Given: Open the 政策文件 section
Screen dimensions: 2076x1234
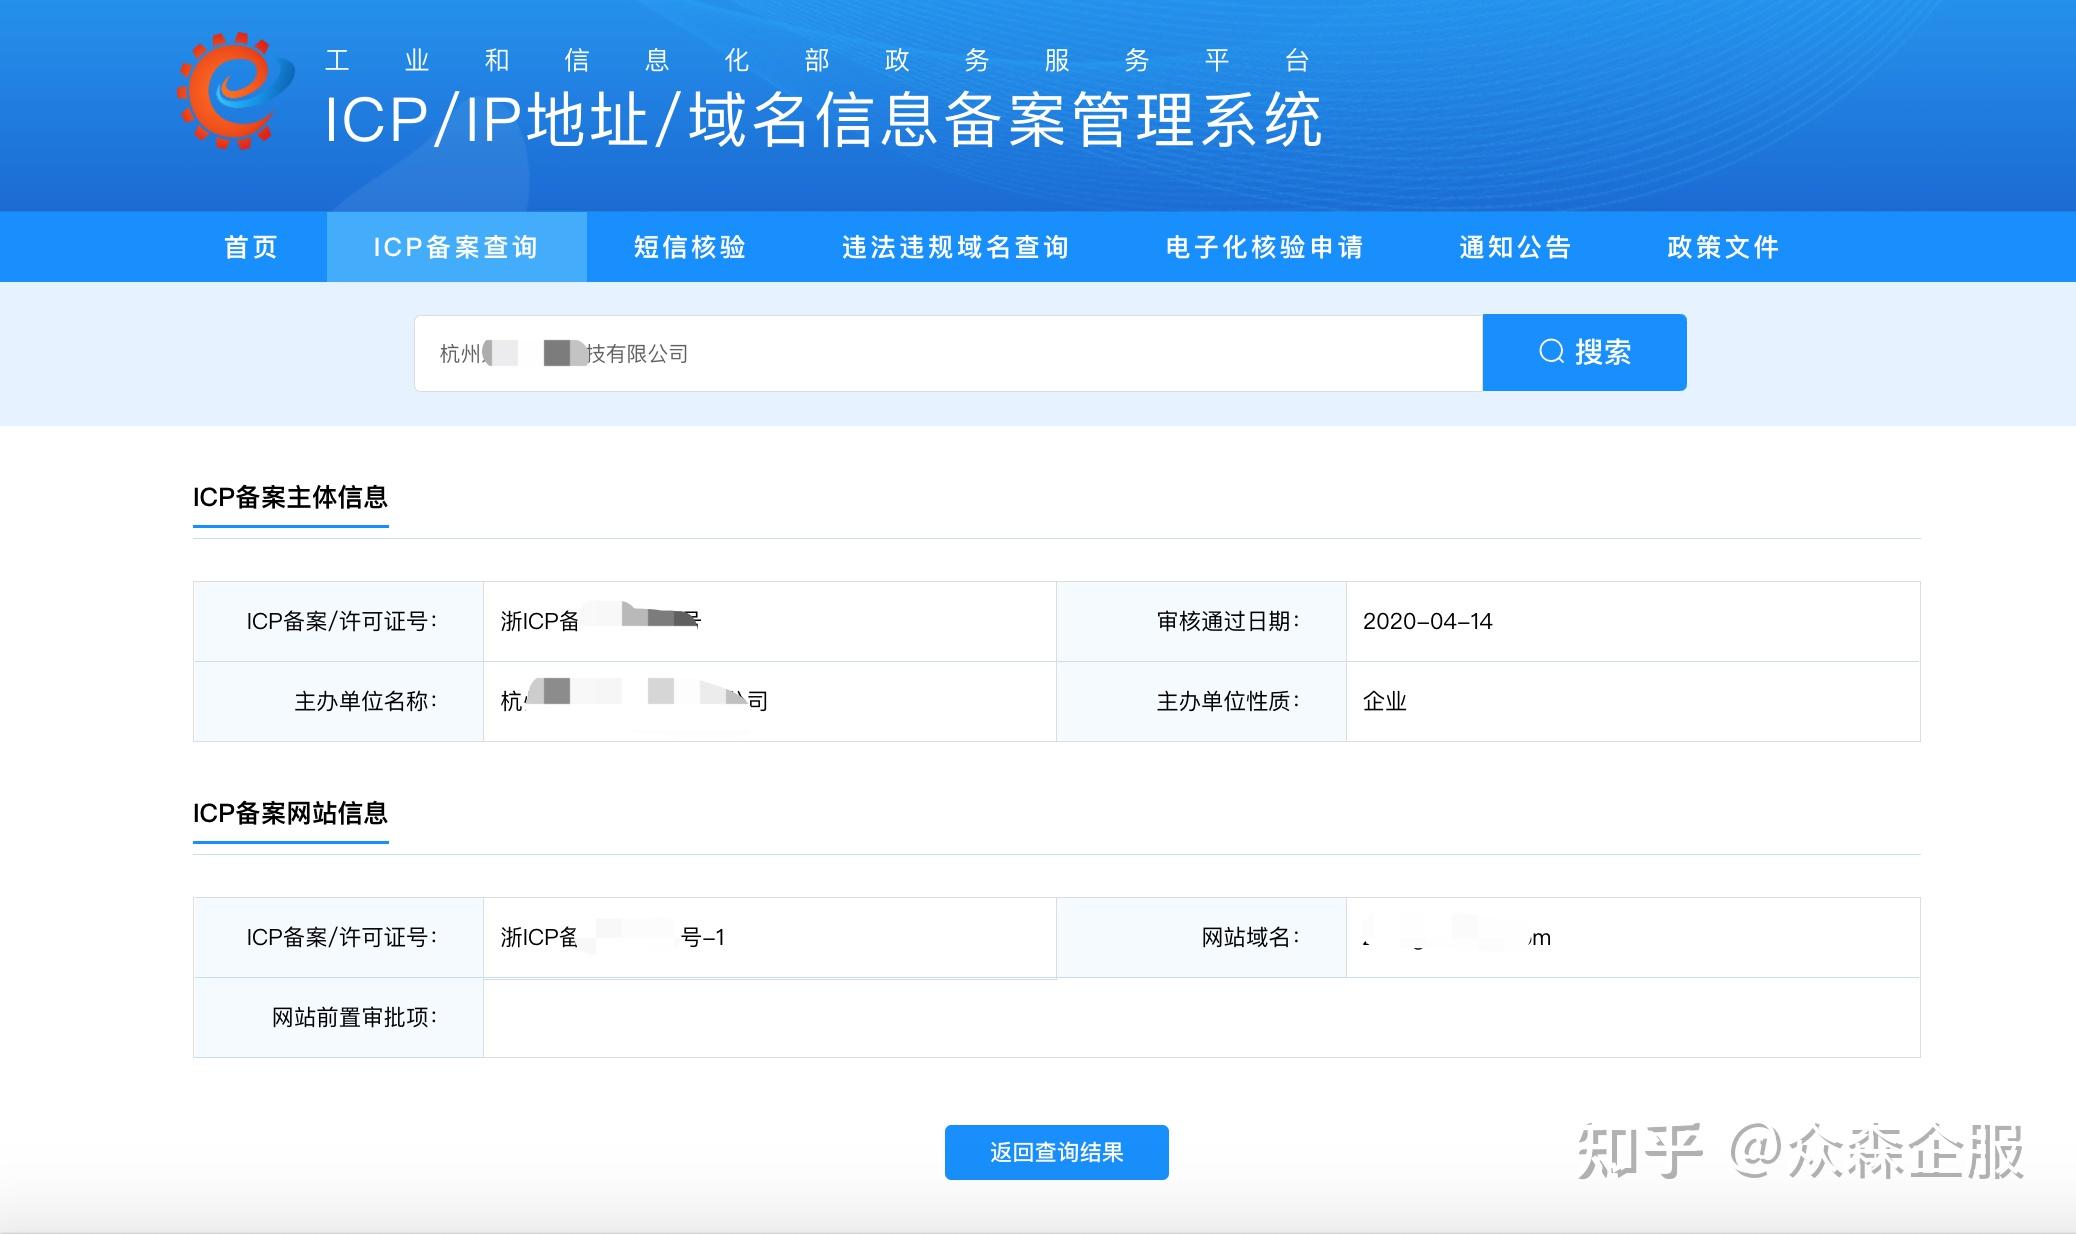Looking at the screenshot, I should (1723, 247).
